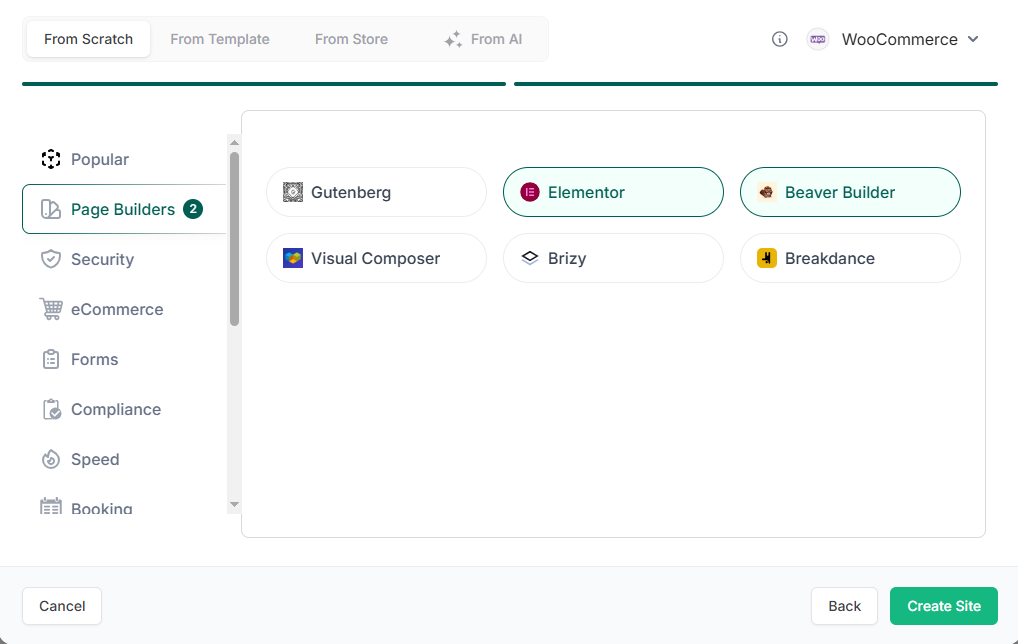Click the Elementor logo icon

(530, 192)
